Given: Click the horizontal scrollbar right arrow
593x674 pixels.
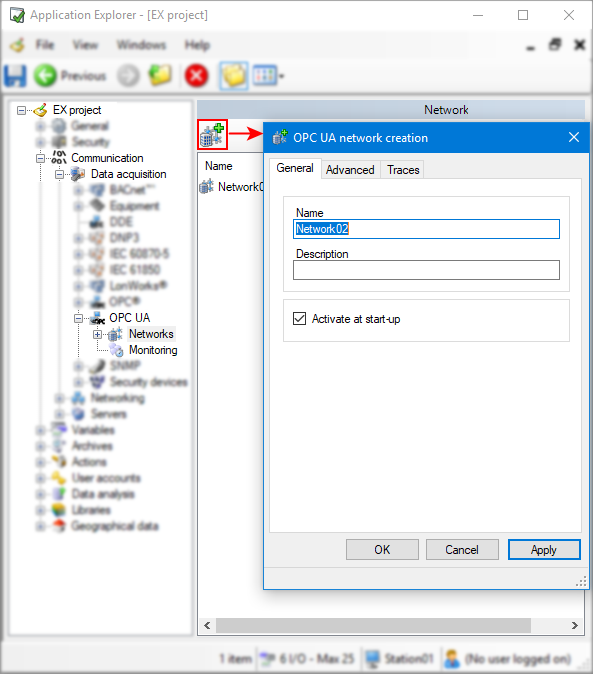Looking at the screenshot, I should pyautogui.click(x=575, y=625).
